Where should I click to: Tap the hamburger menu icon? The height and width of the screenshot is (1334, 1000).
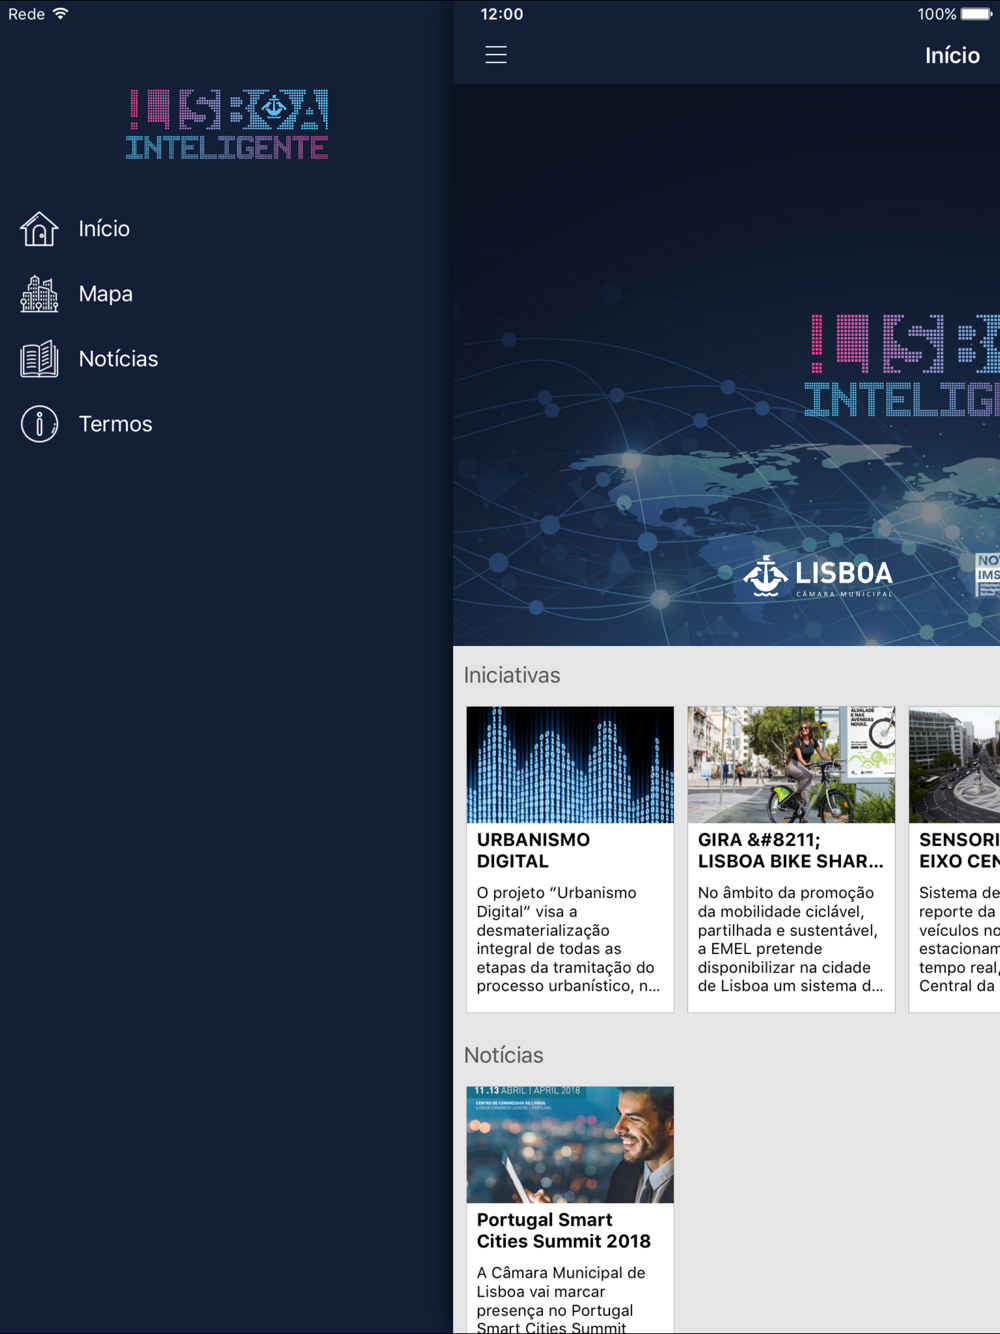coord(496,55)
